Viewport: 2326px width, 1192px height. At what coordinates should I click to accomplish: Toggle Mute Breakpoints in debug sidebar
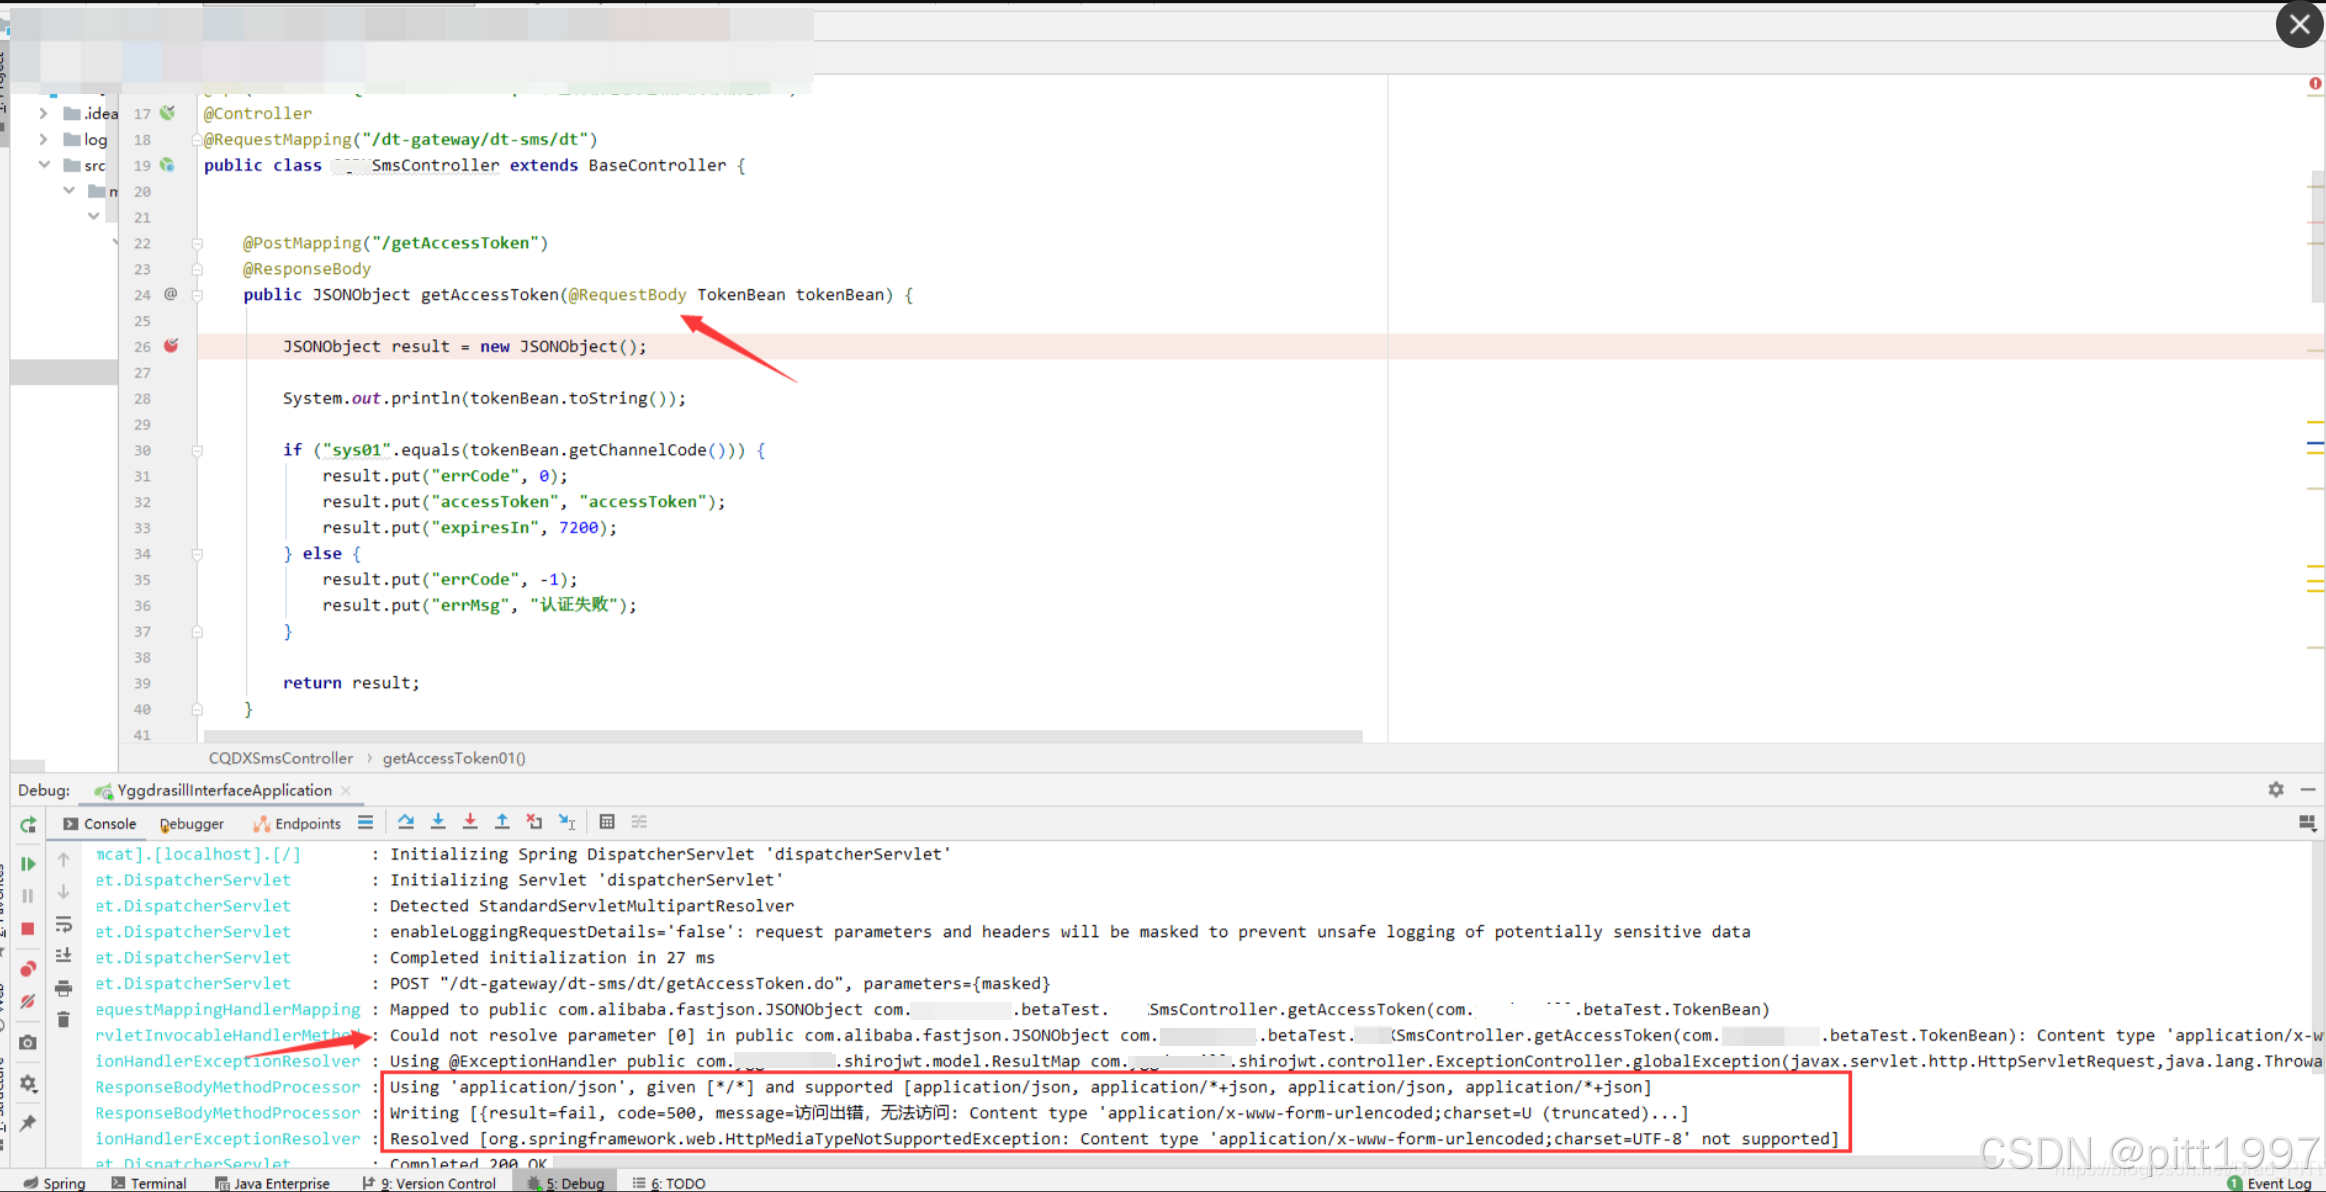click(28, 1001)
